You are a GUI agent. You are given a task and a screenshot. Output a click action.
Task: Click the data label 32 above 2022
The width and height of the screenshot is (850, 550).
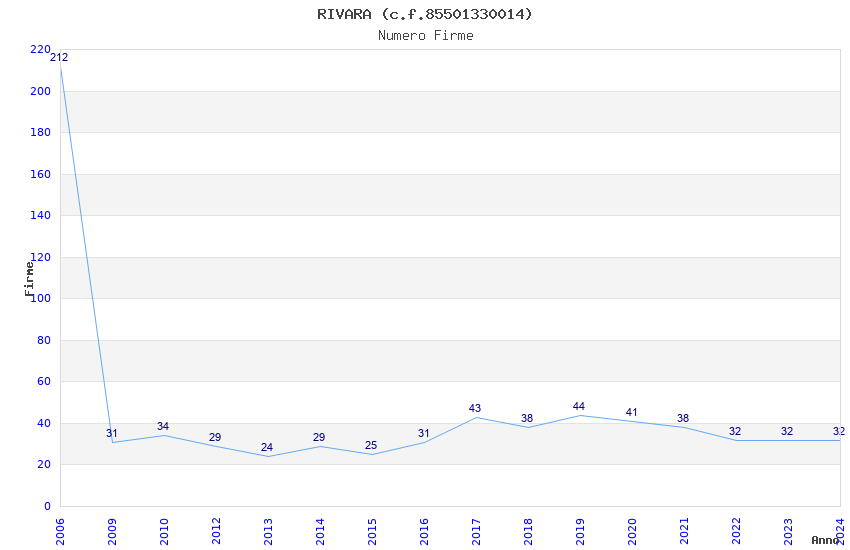coord(735,431)
